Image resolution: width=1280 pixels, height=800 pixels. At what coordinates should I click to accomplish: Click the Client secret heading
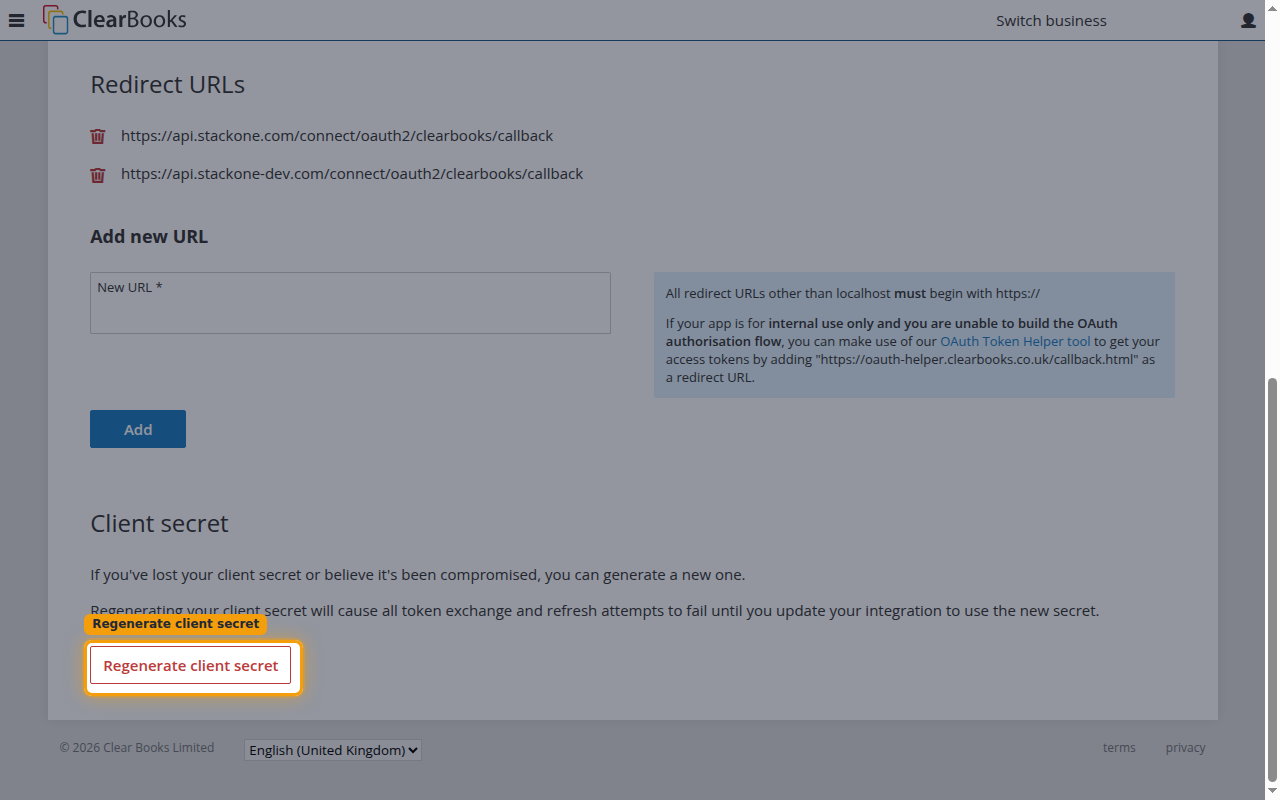(x=159, y=524)
